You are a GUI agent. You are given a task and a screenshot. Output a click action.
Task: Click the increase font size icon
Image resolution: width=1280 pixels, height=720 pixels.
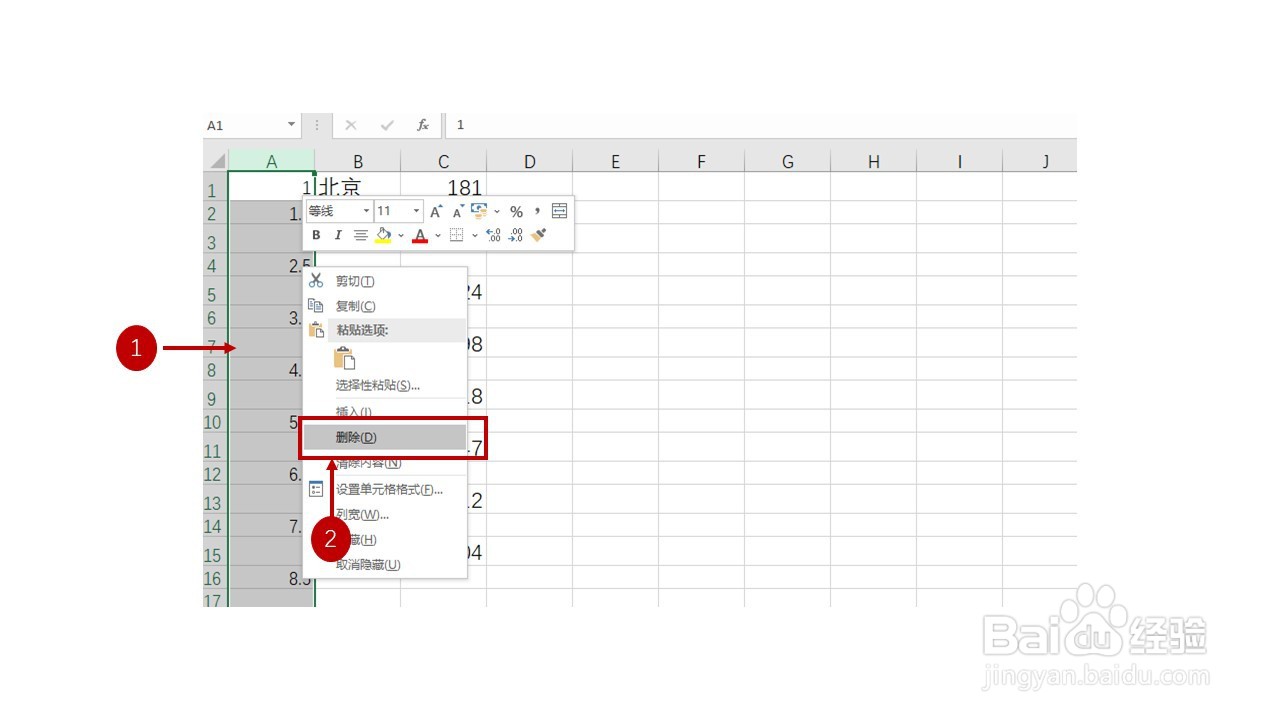(x=436, y=211)
